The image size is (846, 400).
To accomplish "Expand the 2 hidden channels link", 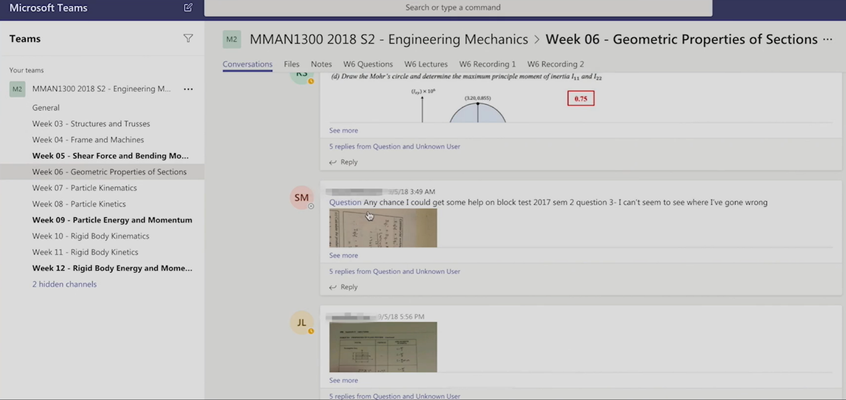I will click(x=64, y=284).
